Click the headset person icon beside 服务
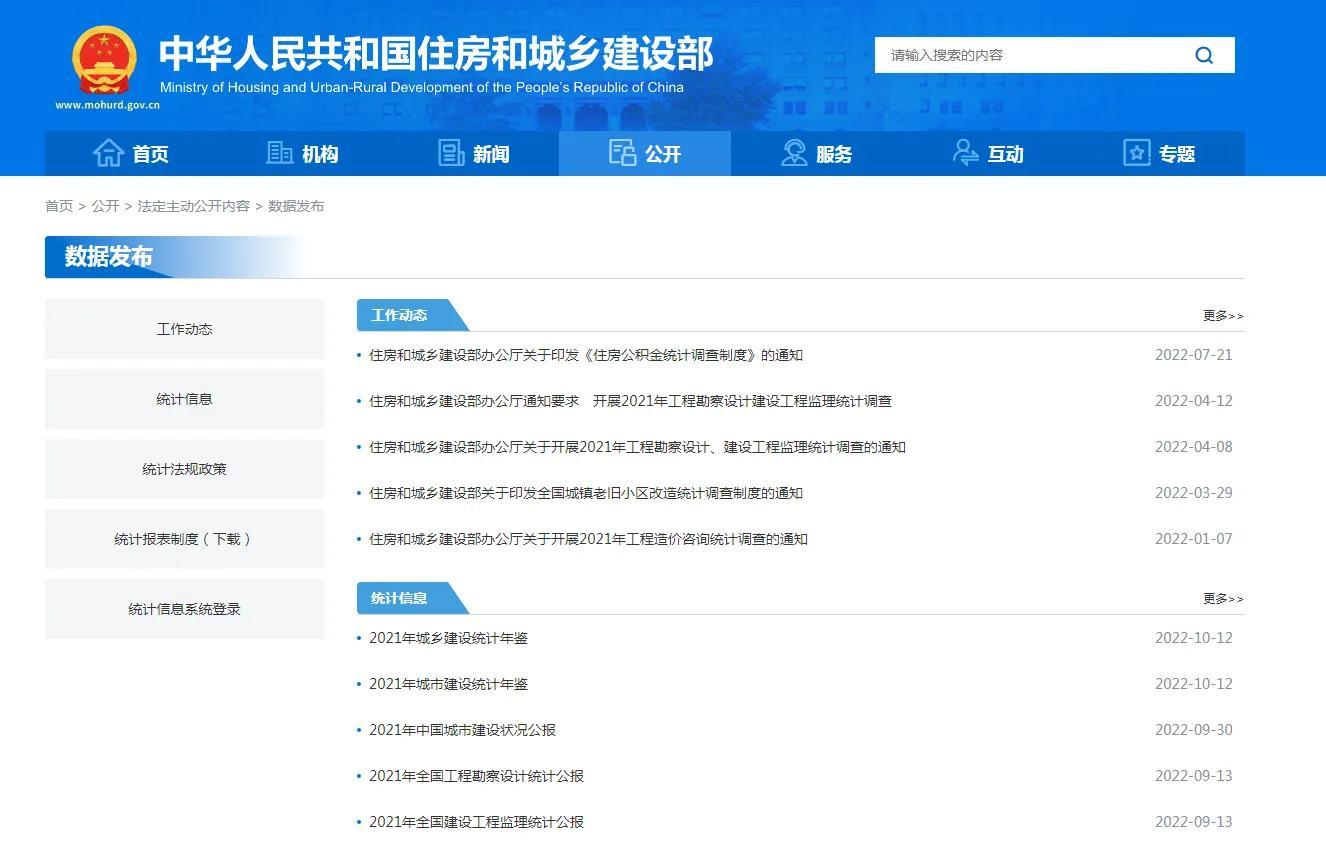Image resolution: width=1326 pixels, height=858 pixels. coord(794,153)
